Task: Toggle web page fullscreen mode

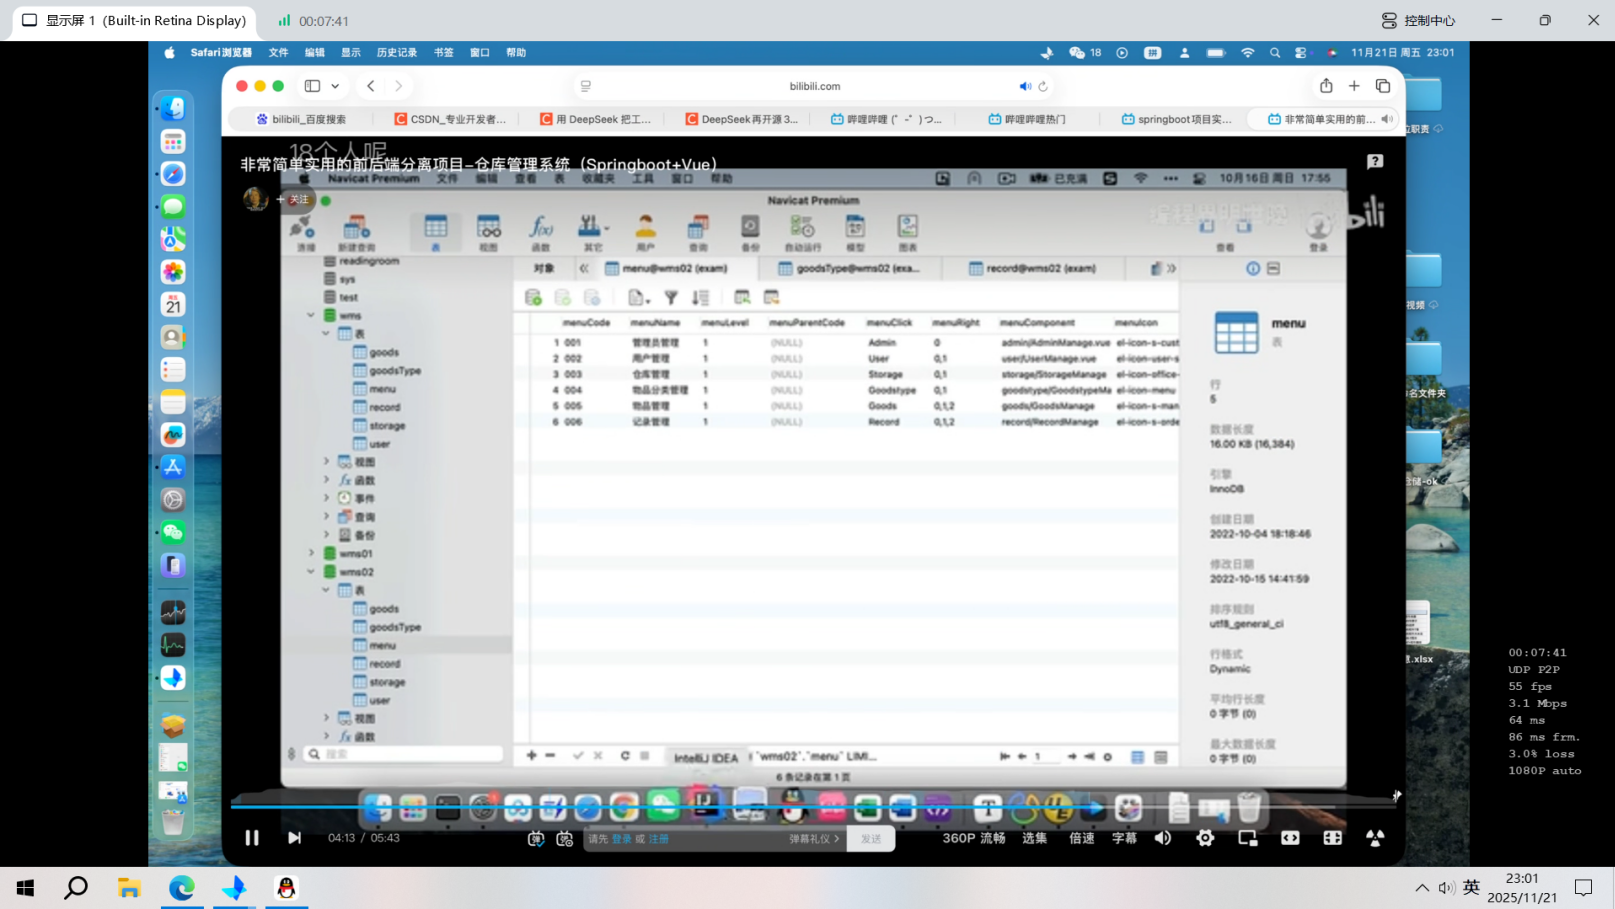Action: tap(1333, 838)
